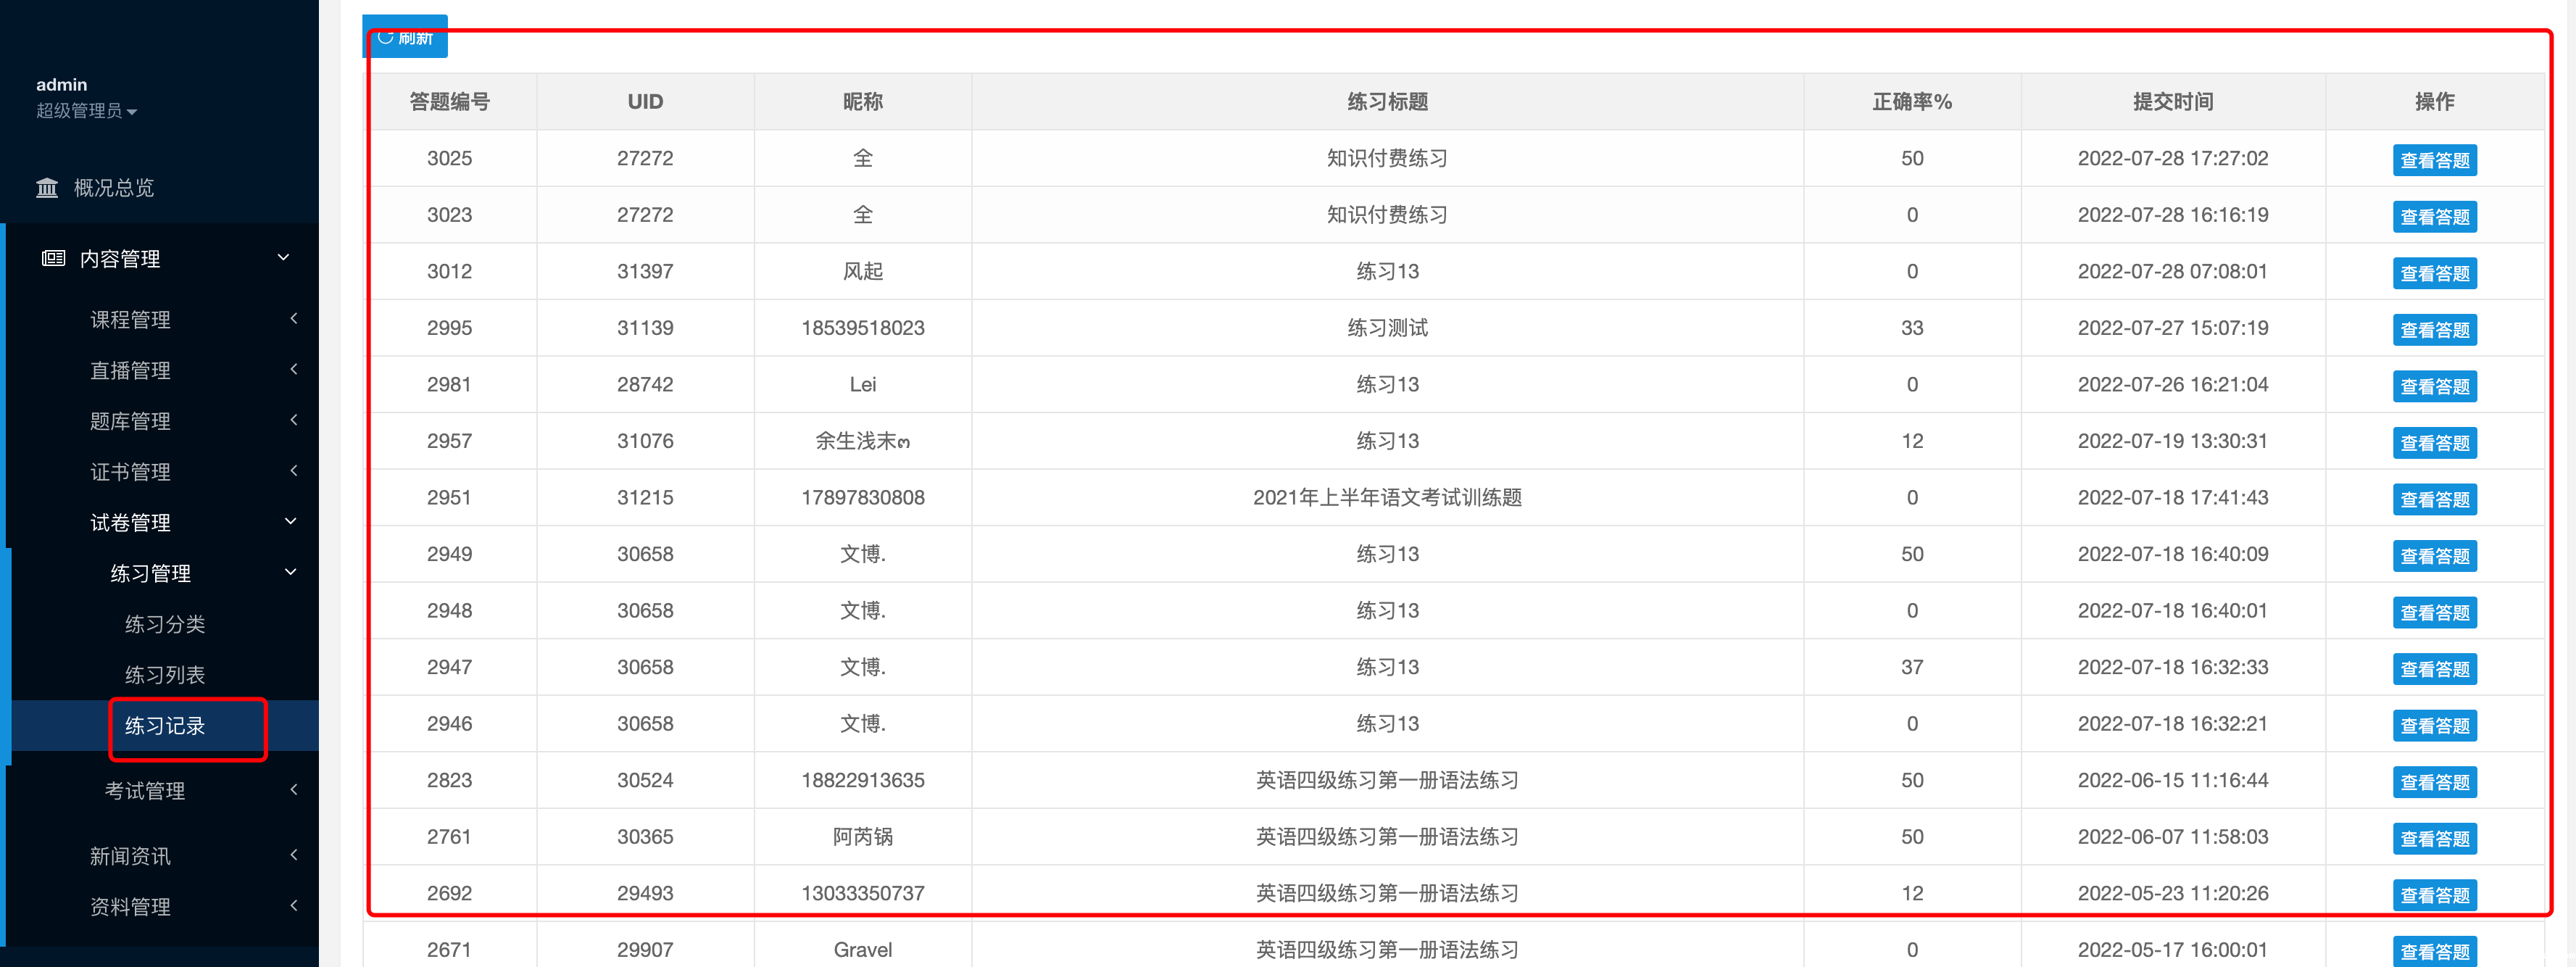The image size is (2576, 967).
Task: Open the certificate management menu item
Action: coord(130,472)
